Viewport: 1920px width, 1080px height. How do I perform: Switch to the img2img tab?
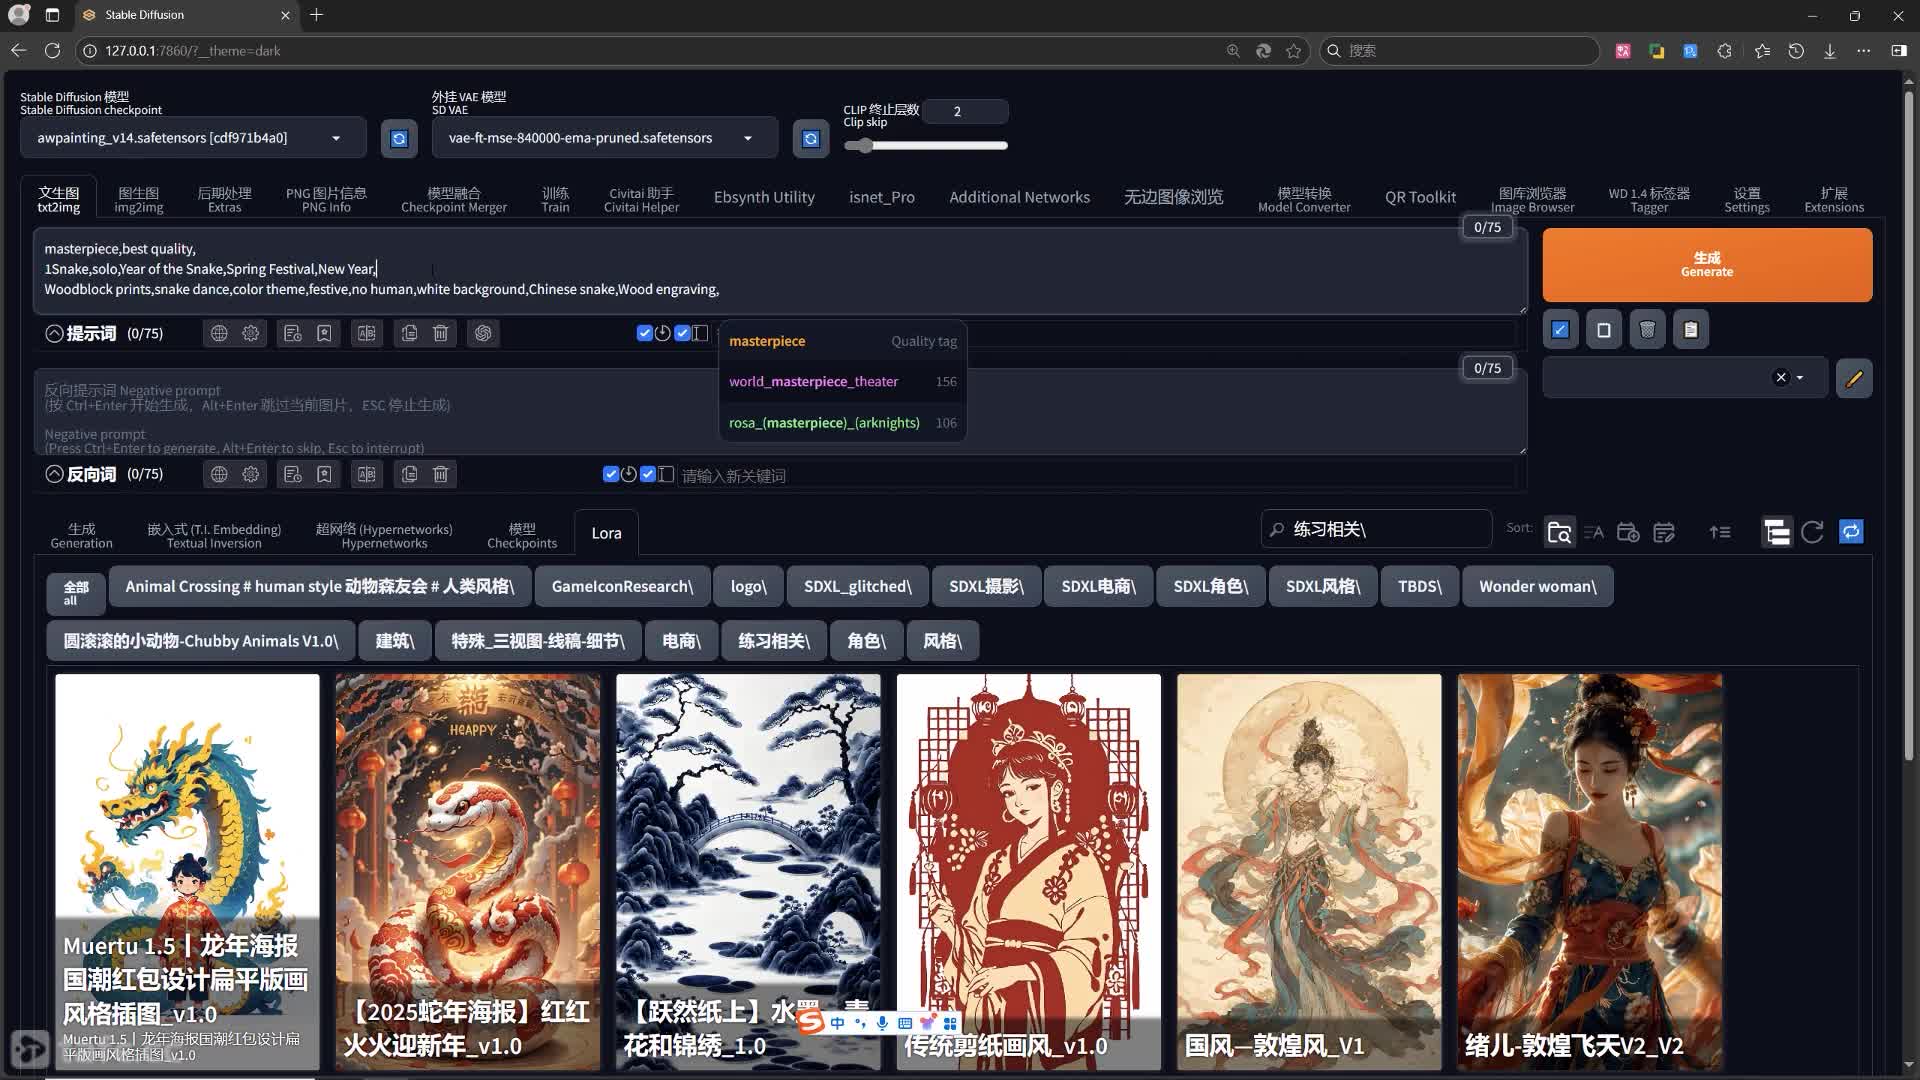click(x=139, y=199)
